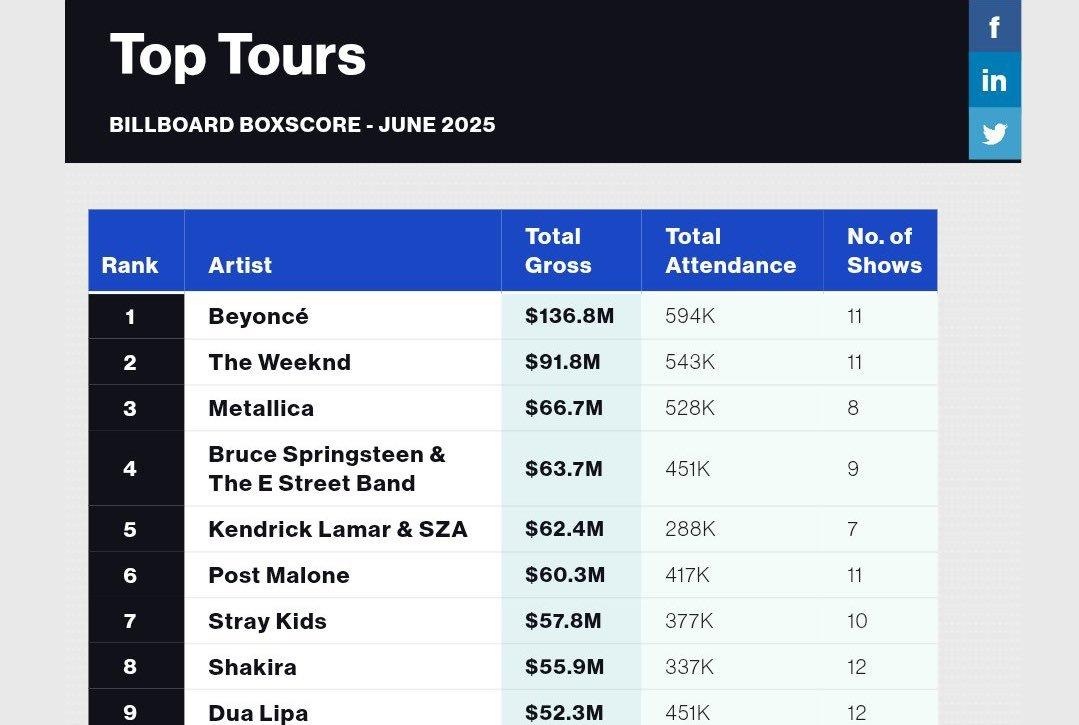Share the chart via Twitter bird icon

[994, 133]
